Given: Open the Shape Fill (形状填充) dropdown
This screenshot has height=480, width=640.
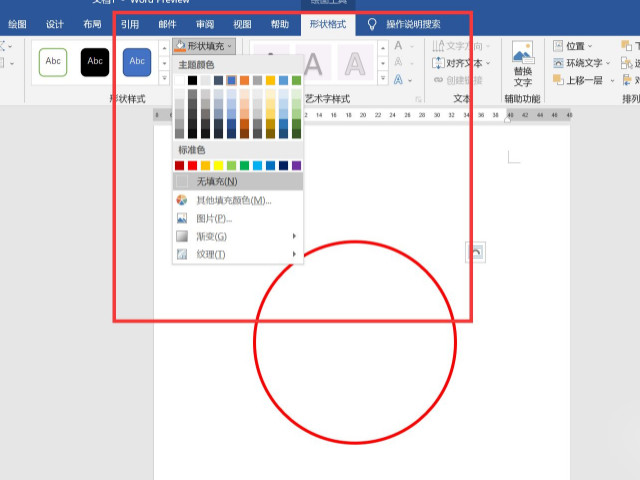Looking at the screenshot, I should click(204, 46).
